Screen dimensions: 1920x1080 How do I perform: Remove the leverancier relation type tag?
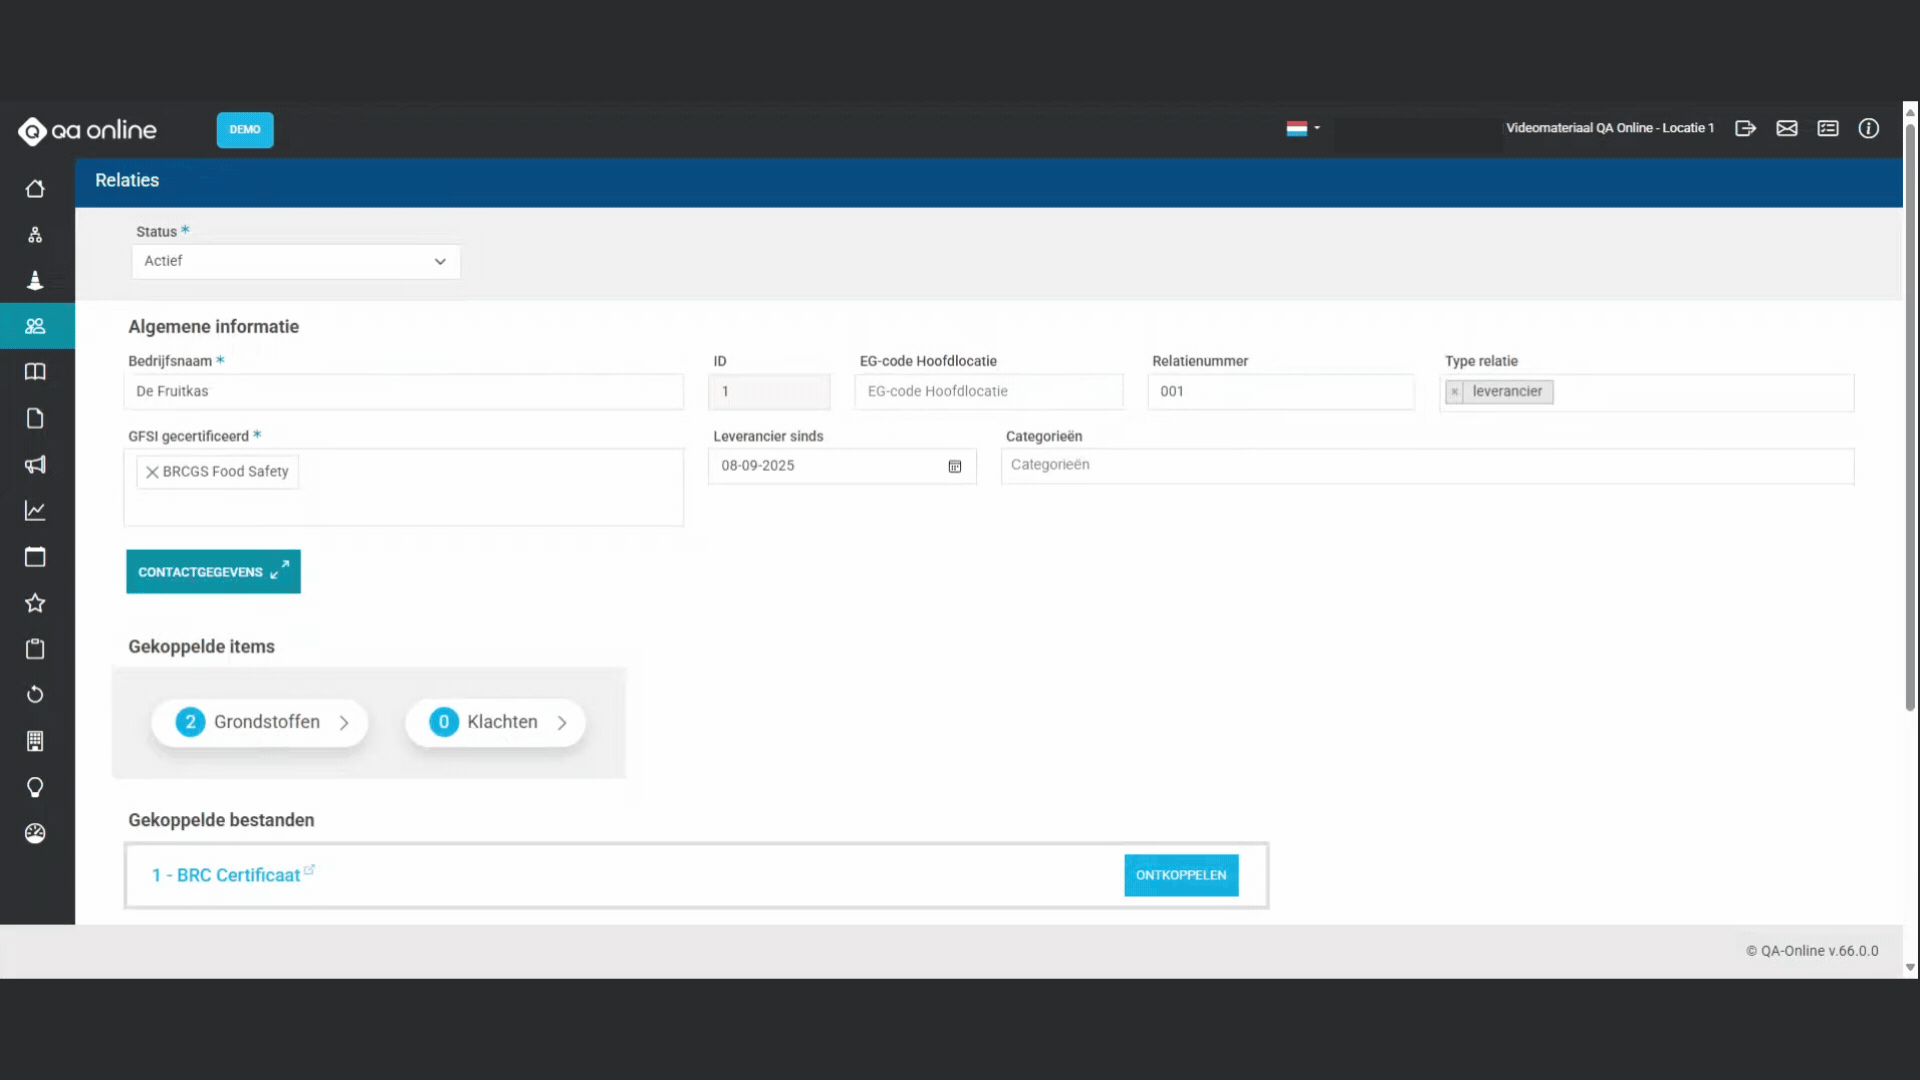[x=1455, y=392]
